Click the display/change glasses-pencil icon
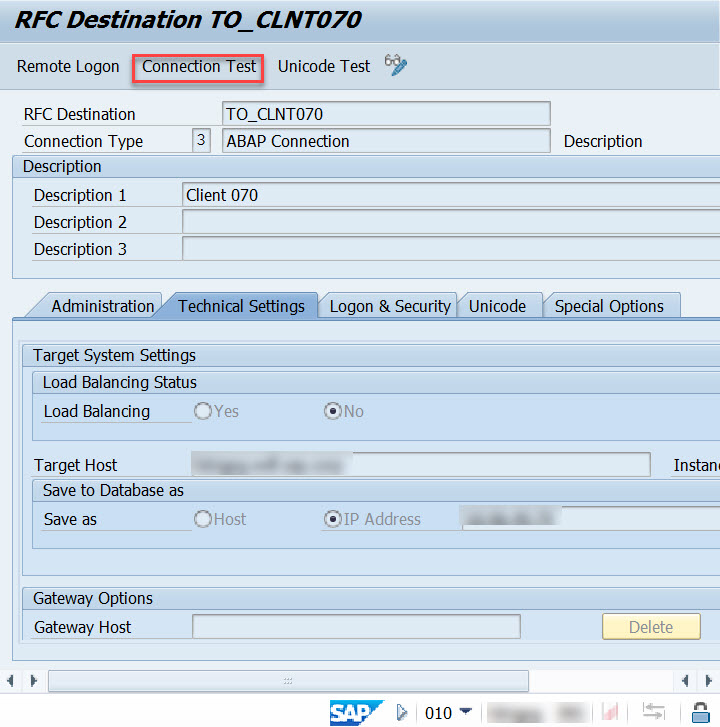Screen dimensions: 720x727 [x=395, y=65]
